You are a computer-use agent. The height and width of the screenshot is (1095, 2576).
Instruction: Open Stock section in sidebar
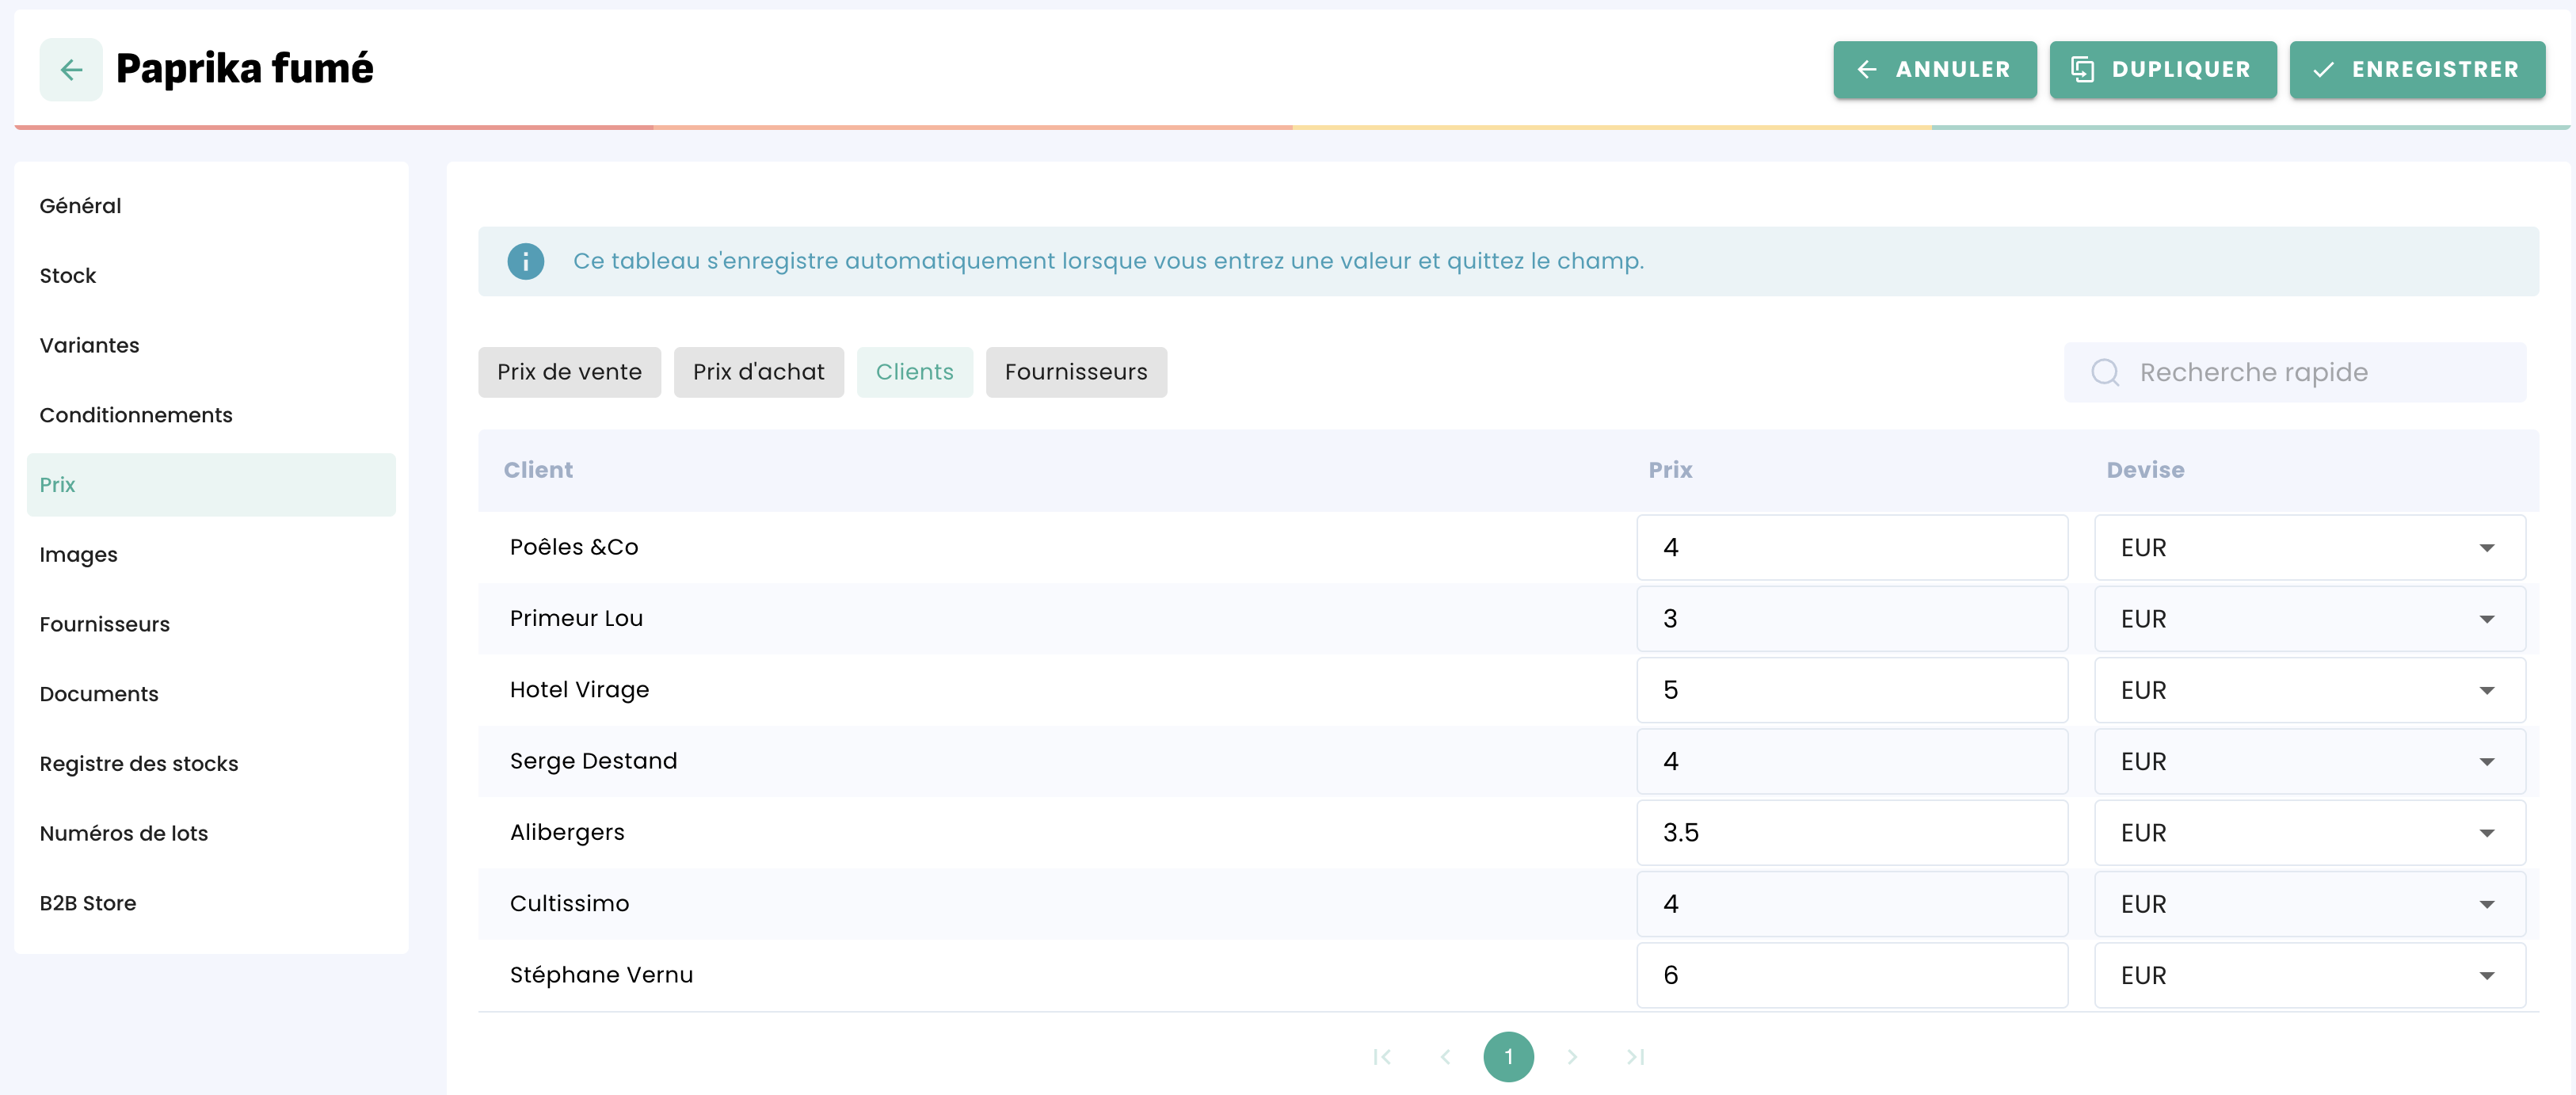click(68, 275)
